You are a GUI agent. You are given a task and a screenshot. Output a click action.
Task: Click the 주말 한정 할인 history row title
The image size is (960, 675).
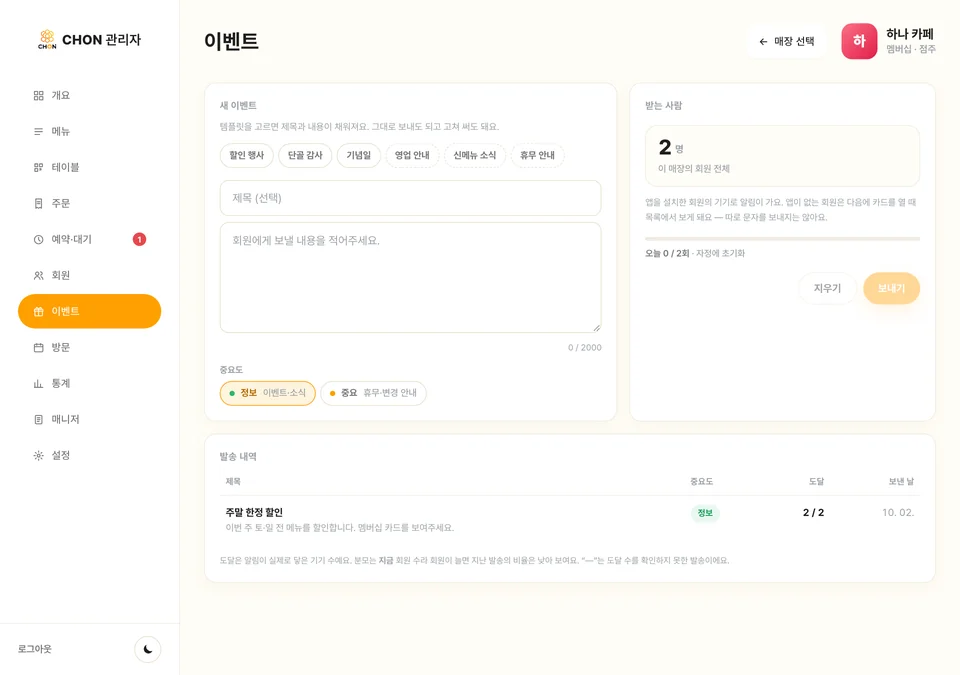pyautogui.click(x=254, y=513)
